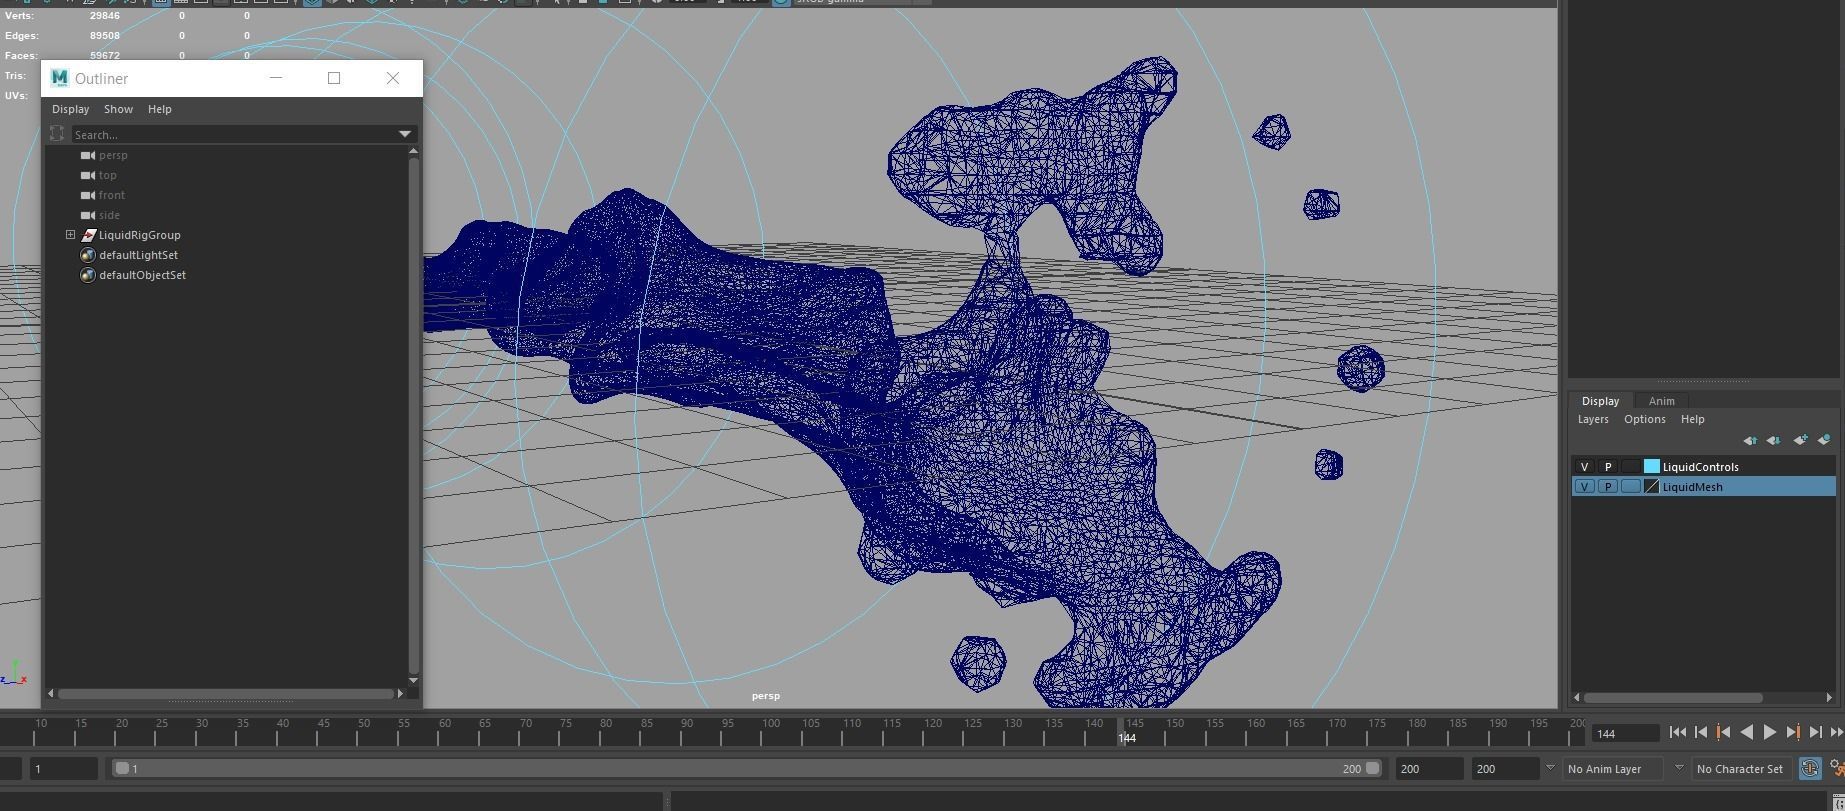Switch to the Anim layers tab

point(1661,401)
